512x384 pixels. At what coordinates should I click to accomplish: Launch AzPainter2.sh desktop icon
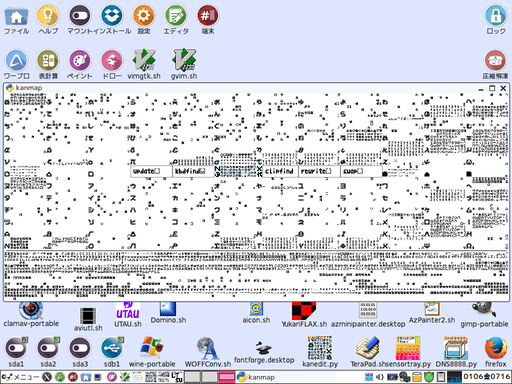[432, 309]
